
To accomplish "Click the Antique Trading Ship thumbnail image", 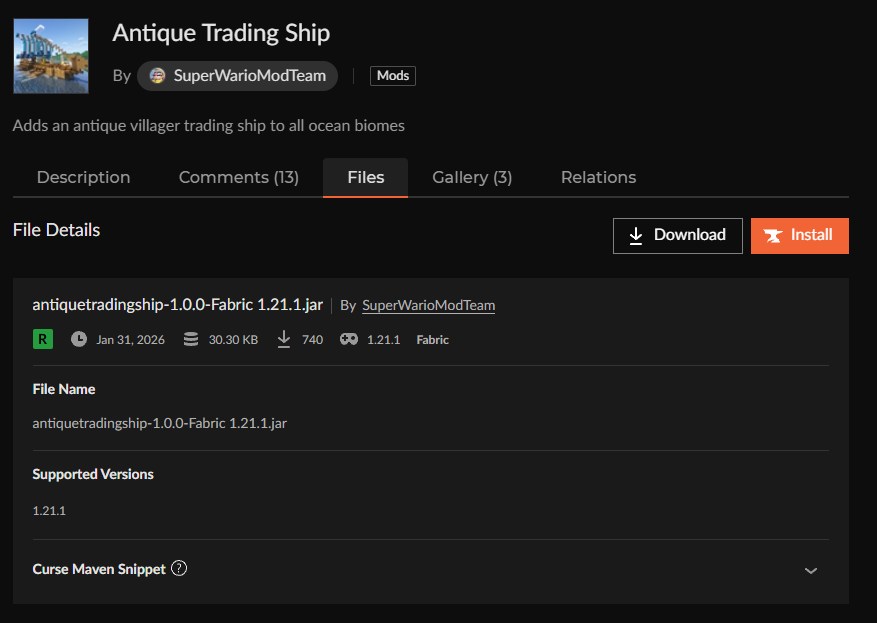I will [x=51, y=55].
